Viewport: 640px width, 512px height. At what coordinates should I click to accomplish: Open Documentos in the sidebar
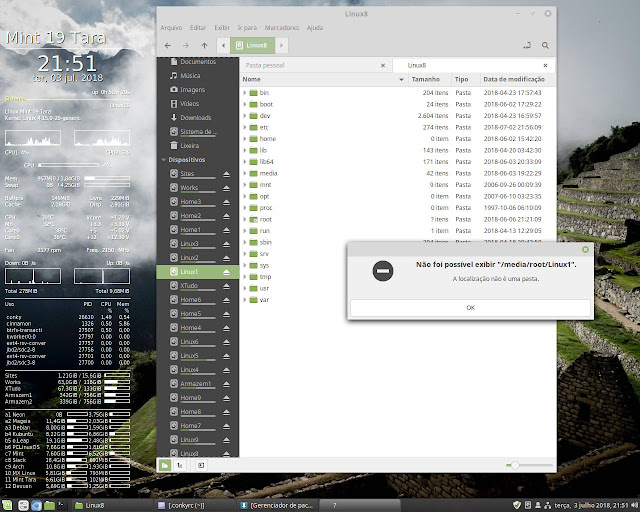point(198,62)
